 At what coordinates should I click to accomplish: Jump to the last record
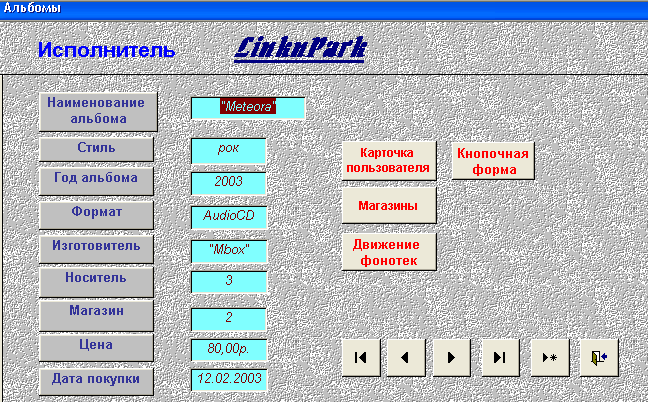(x=500, y=357)
